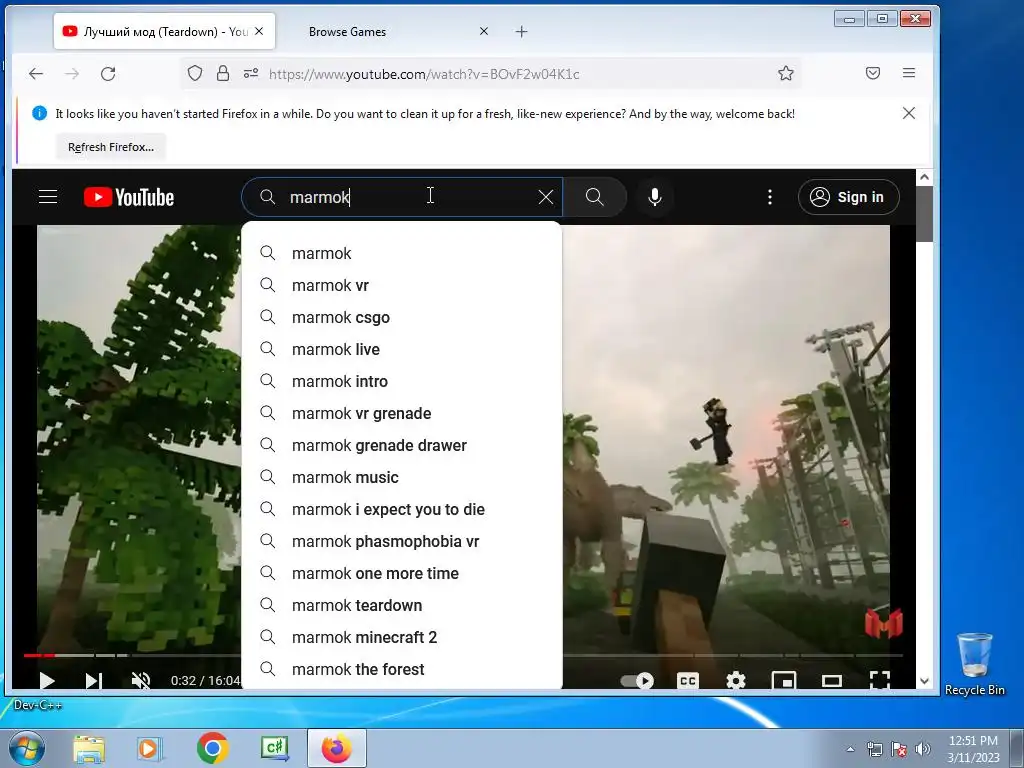Choose plain 'marmok' suggestion
Viewport: 1024px width, 768px height.
click(402, 253)
